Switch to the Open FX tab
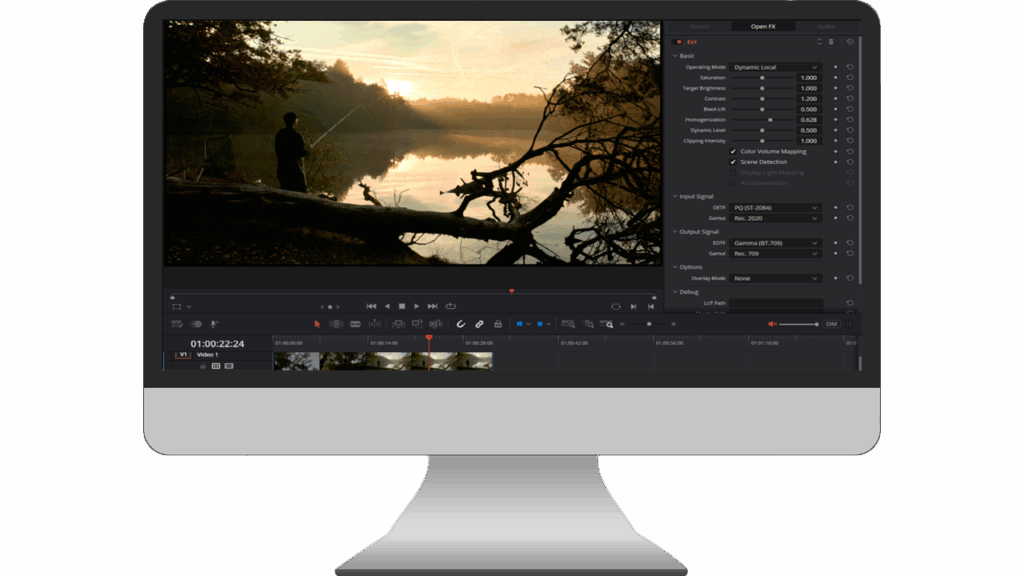Viewport: 1024px width, 576px height. [763, 26]
